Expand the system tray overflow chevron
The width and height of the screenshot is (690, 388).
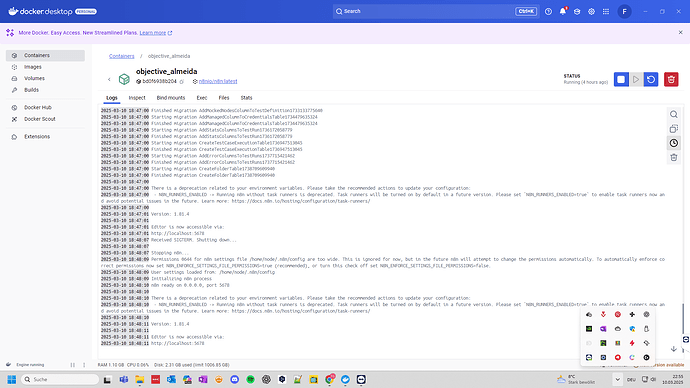[617, 379]
